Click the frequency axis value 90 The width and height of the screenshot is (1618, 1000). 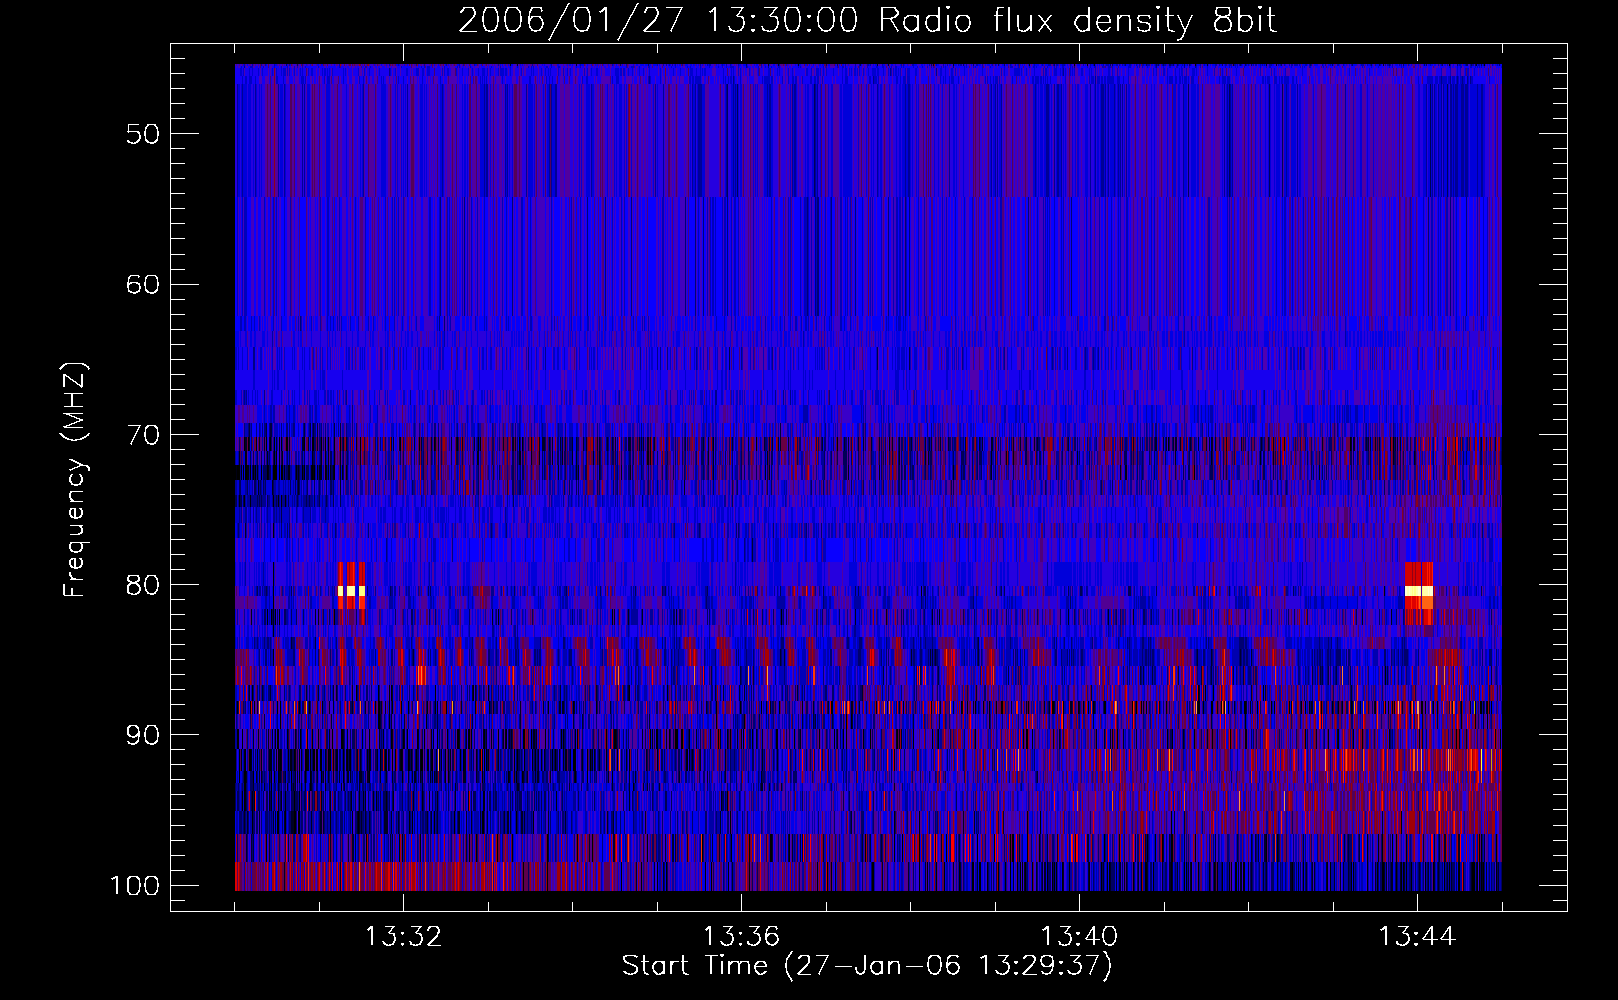tap(143, 735)
